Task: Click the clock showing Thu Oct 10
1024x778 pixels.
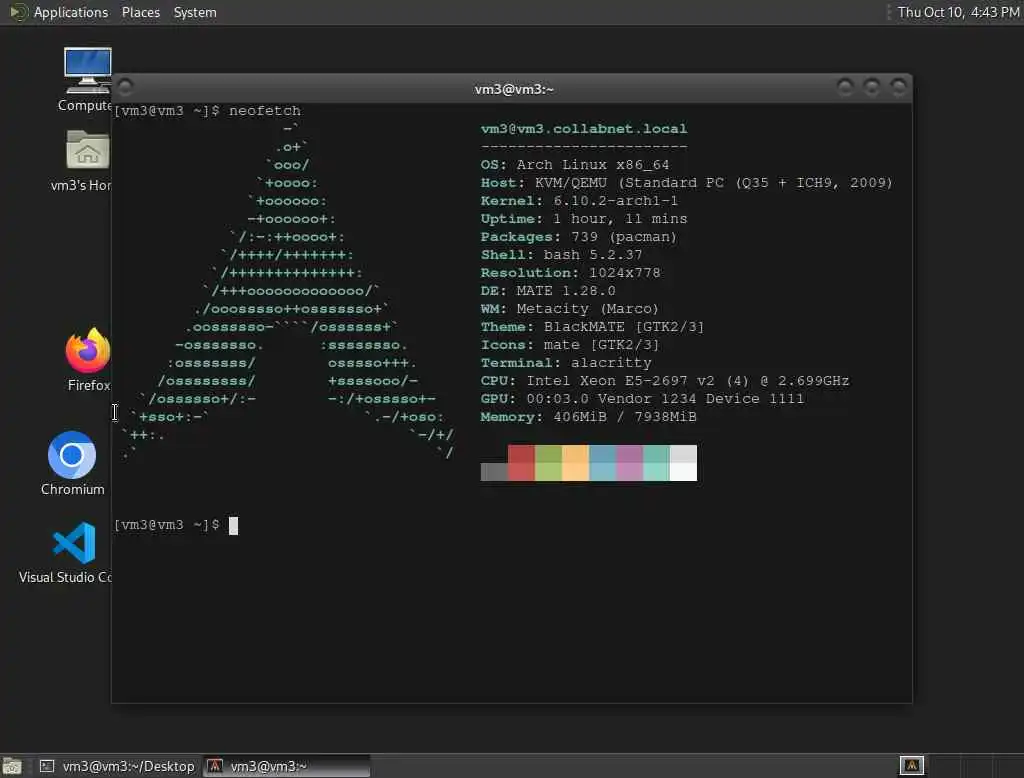Action: 958,12
